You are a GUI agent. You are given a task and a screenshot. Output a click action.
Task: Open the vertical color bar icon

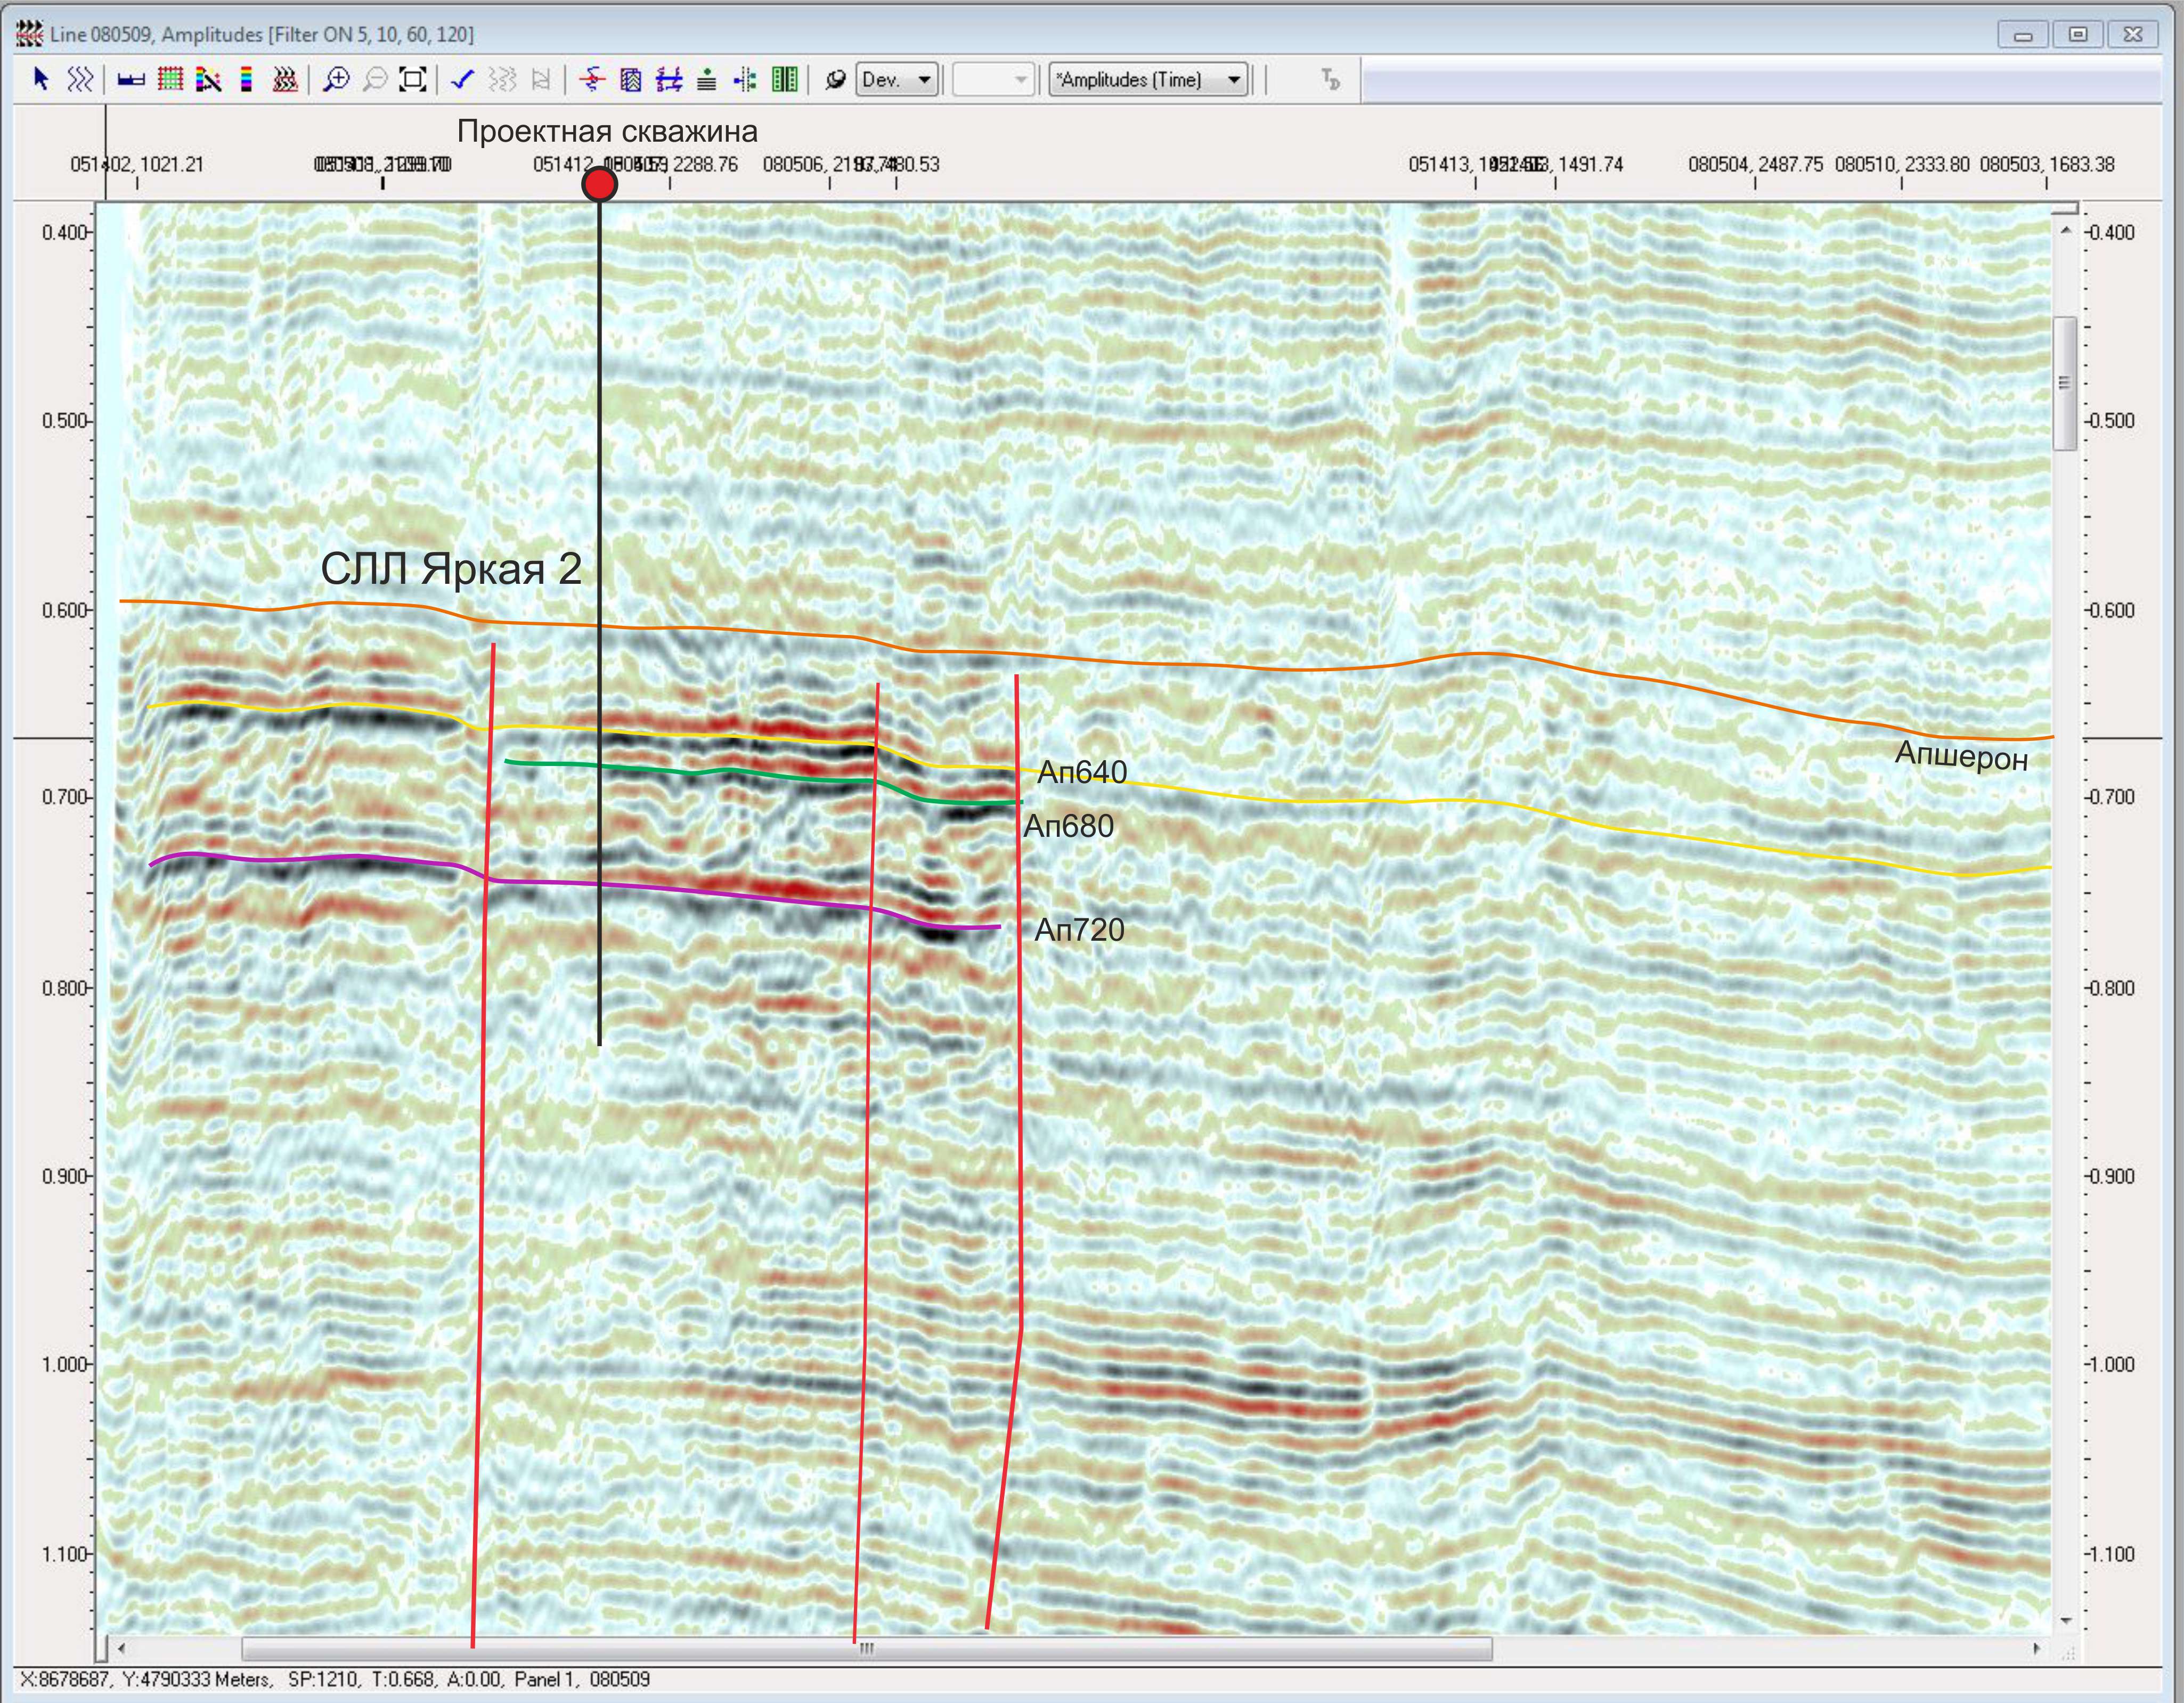click(x=246, y=79)
